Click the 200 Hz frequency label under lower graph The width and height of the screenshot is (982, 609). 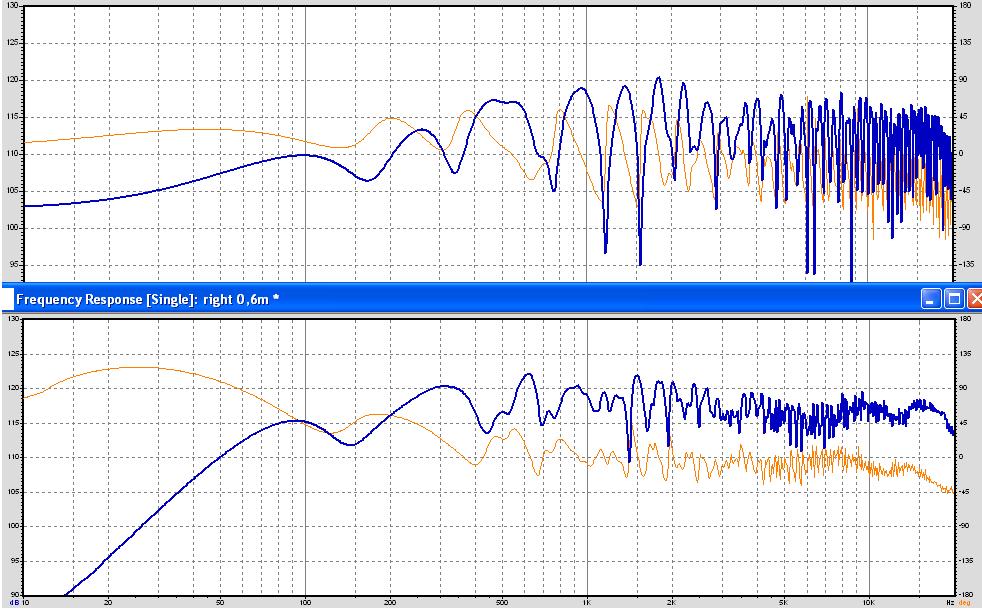(x=390, y=603)
